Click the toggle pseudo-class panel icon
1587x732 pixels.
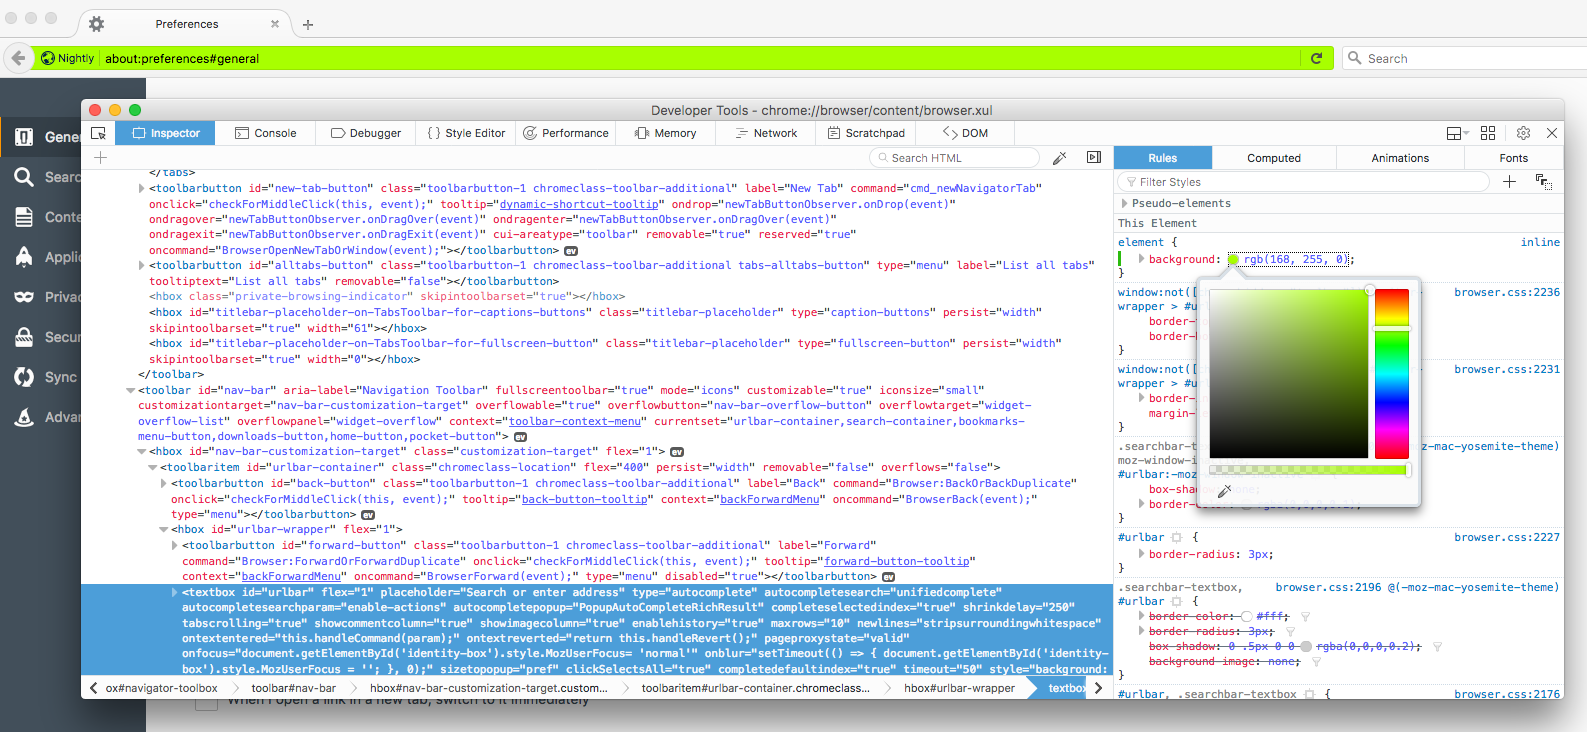(1543, 182)
